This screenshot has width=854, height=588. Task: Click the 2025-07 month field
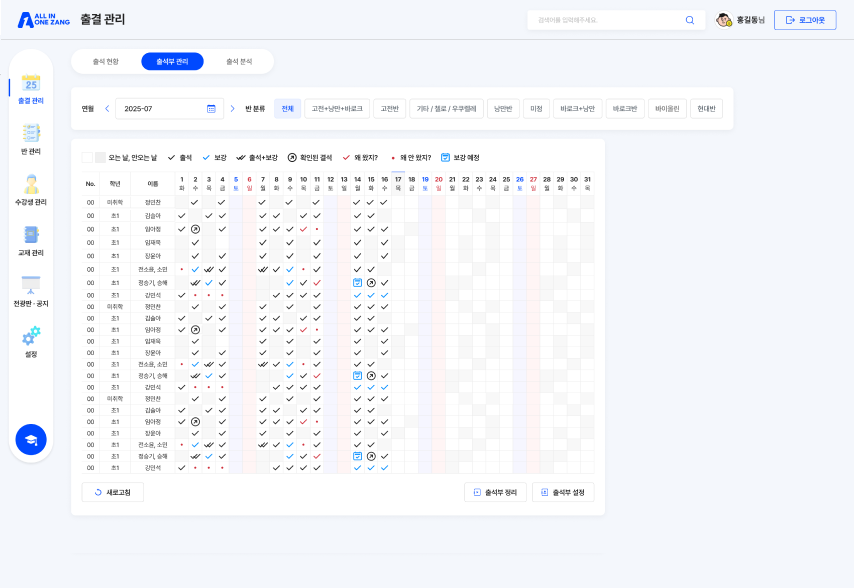tap(169, 109)
